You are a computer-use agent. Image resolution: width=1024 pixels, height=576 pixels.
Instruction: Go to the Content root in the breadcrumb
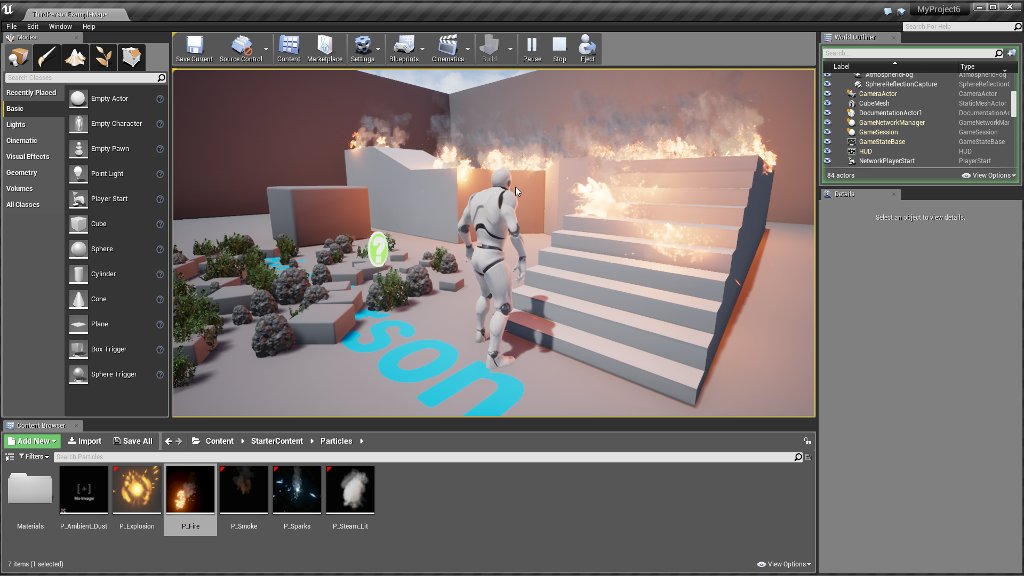click(219, 441)
